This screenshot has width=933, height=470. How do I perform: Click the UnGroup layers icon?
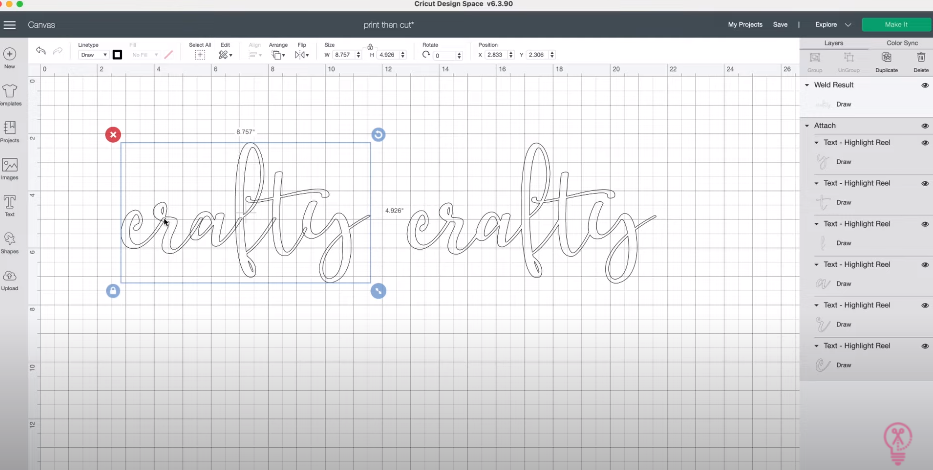click(x=849, y=61)
